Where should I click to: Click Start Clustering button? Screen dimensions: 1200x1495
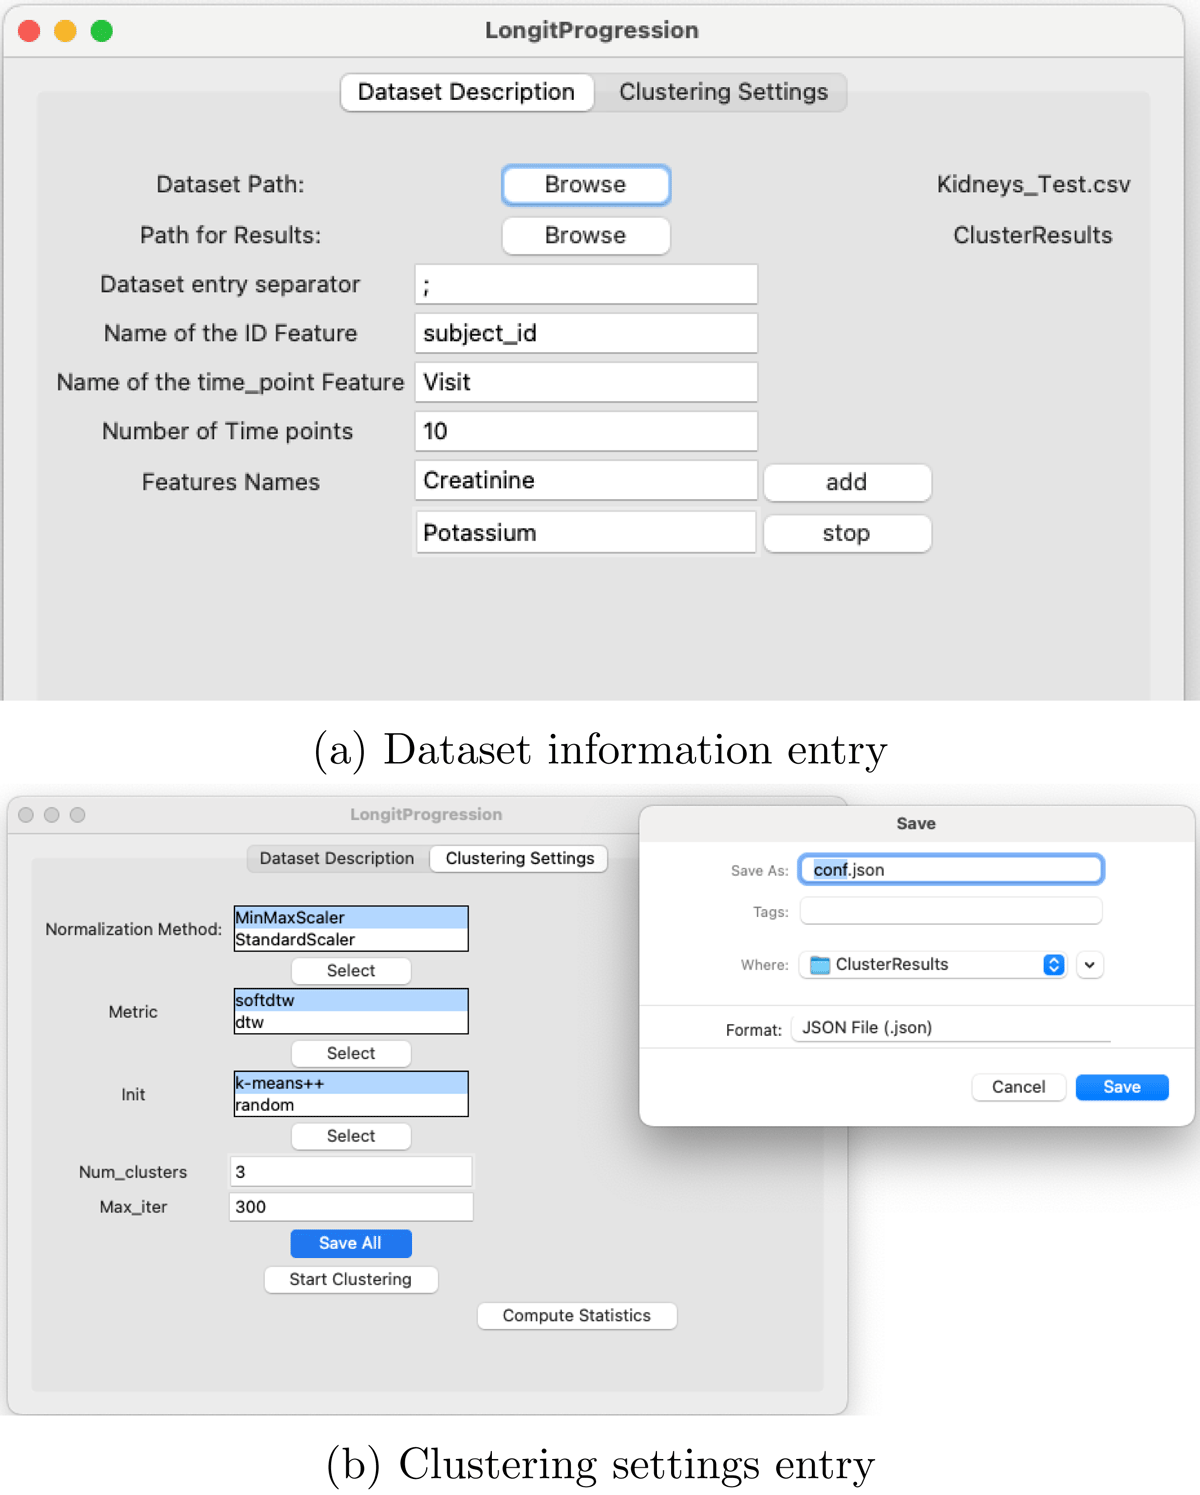(x=350, y=1279)
